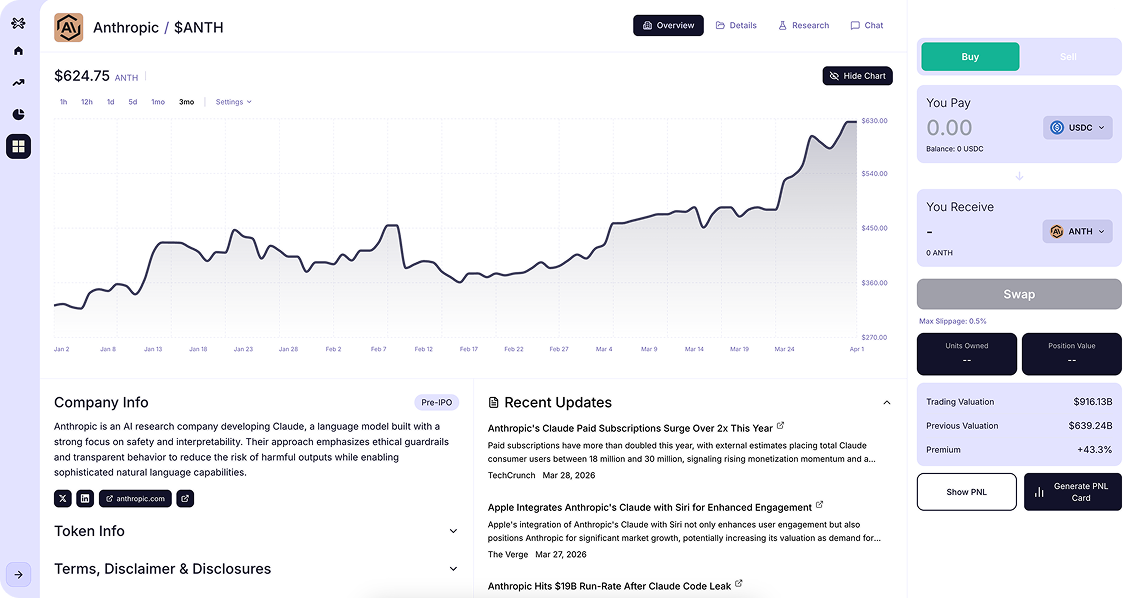The width and height of the screenshot is (1128, 598).
Task: Open external link icon beside Paid Subscriptions headline
Action: [781, 426]
